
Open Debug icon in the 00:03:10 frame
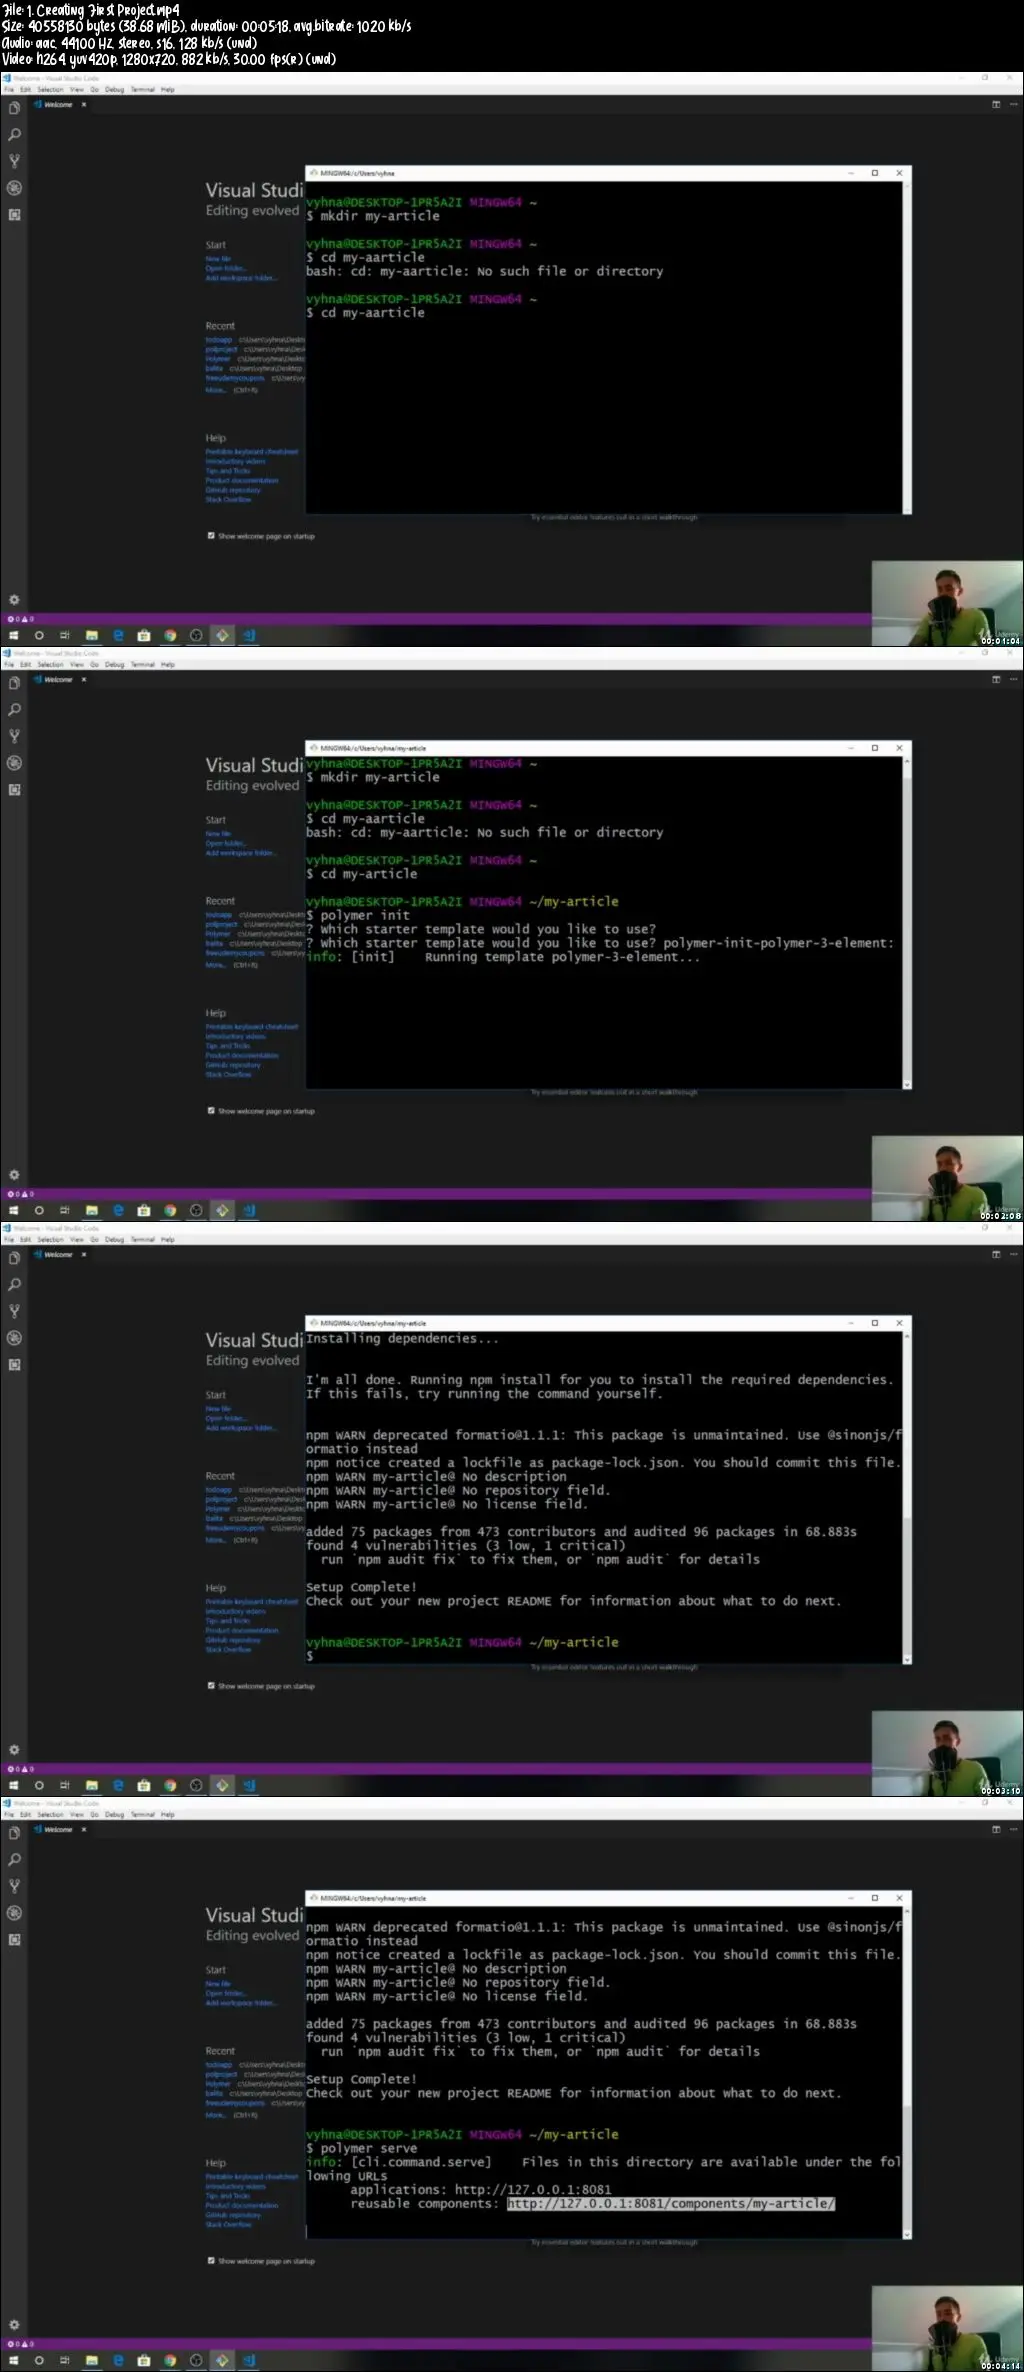[x=14, y=1338]
